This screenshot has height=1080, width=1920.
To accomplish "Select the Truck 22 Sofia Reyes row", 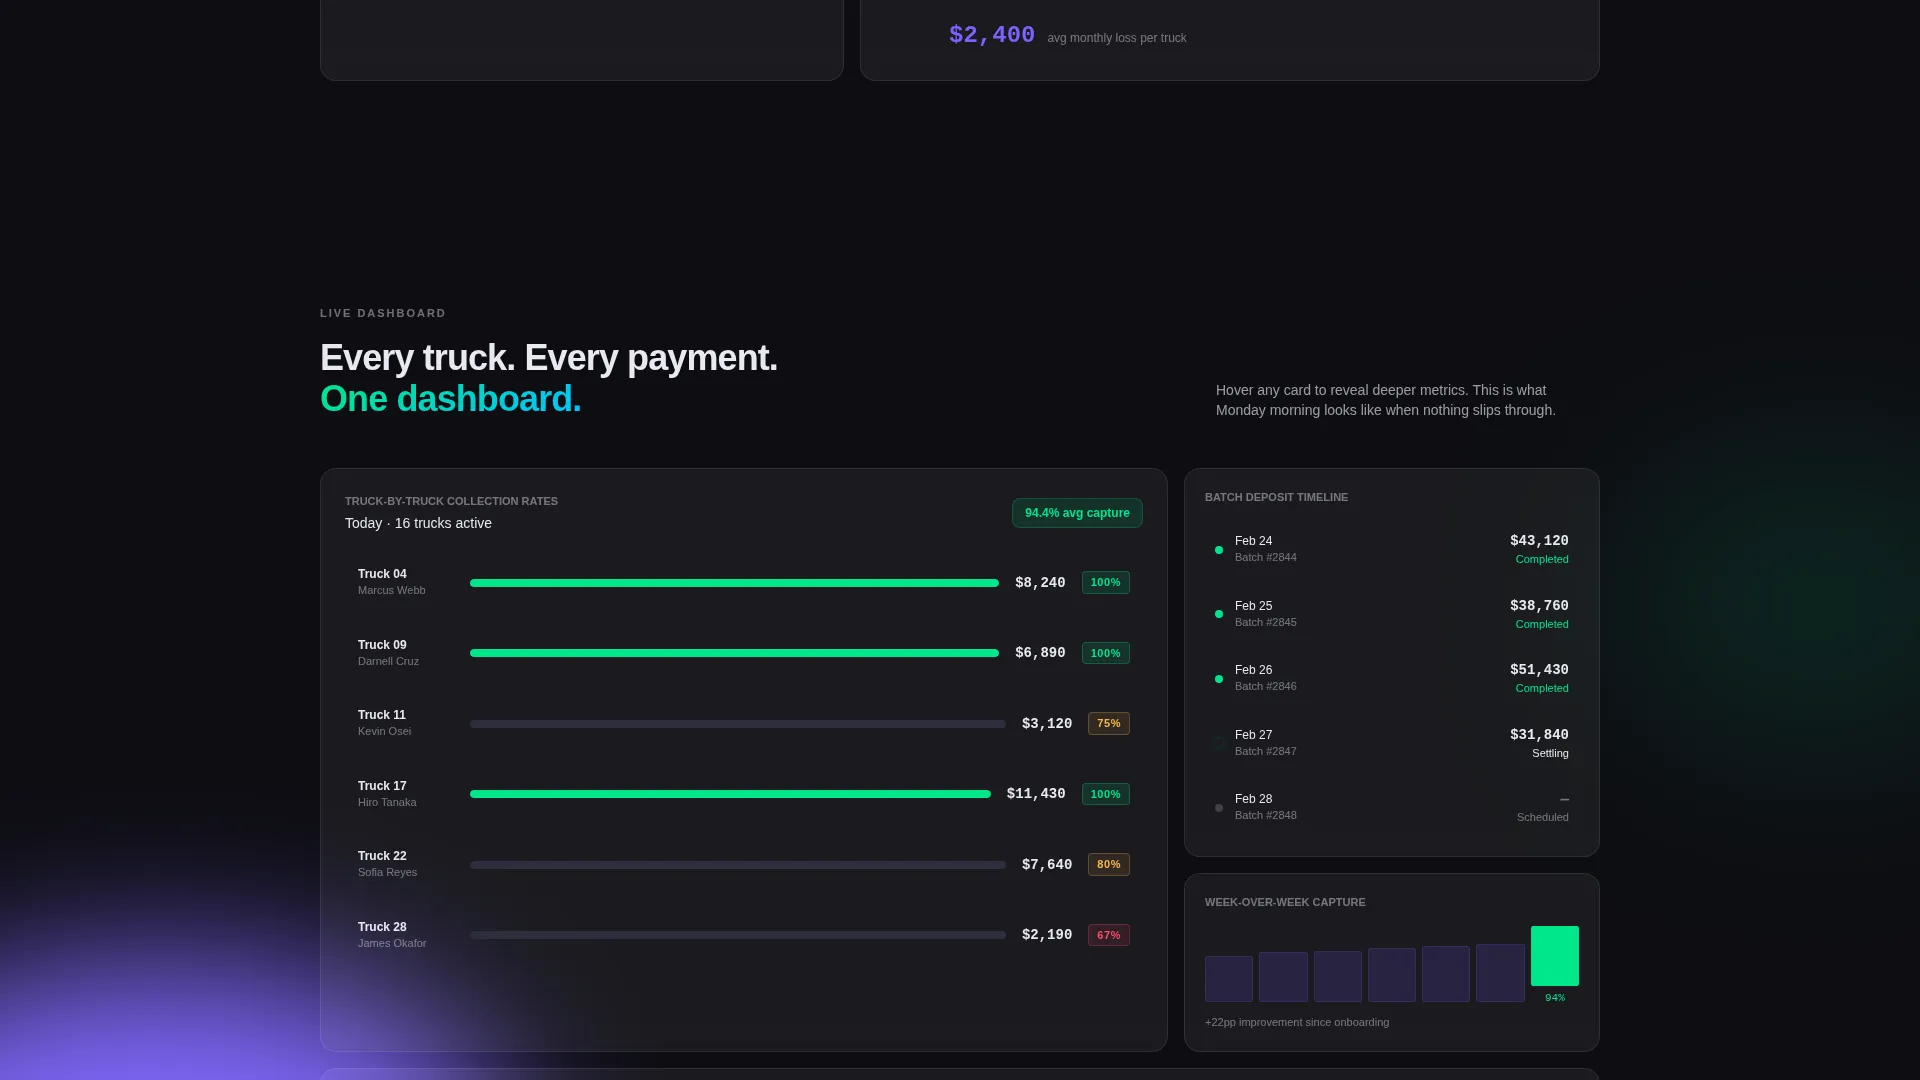I will 743,864.
